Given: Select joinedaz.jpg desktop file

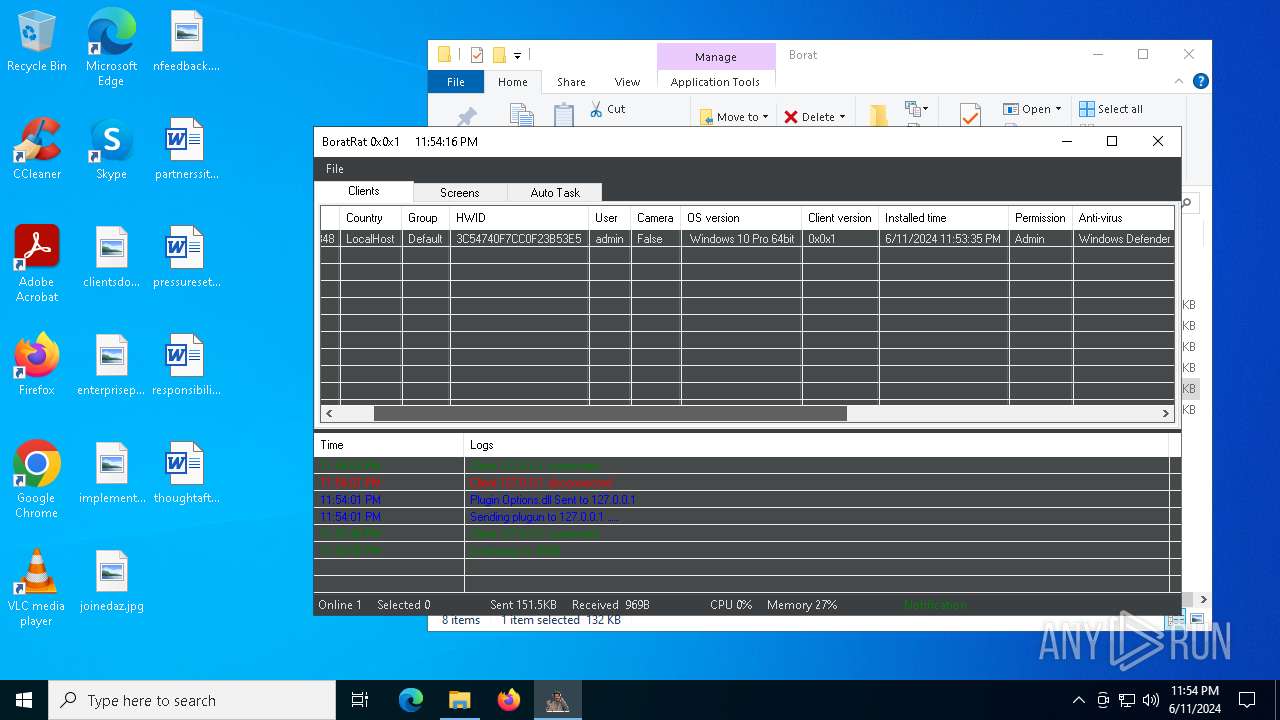Looking at the screenshot, I should click(112, 581).
